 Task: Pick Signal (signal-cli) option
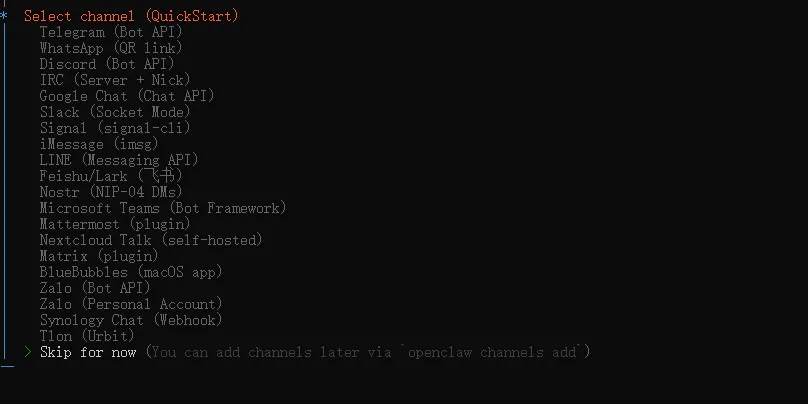point(115,128)
